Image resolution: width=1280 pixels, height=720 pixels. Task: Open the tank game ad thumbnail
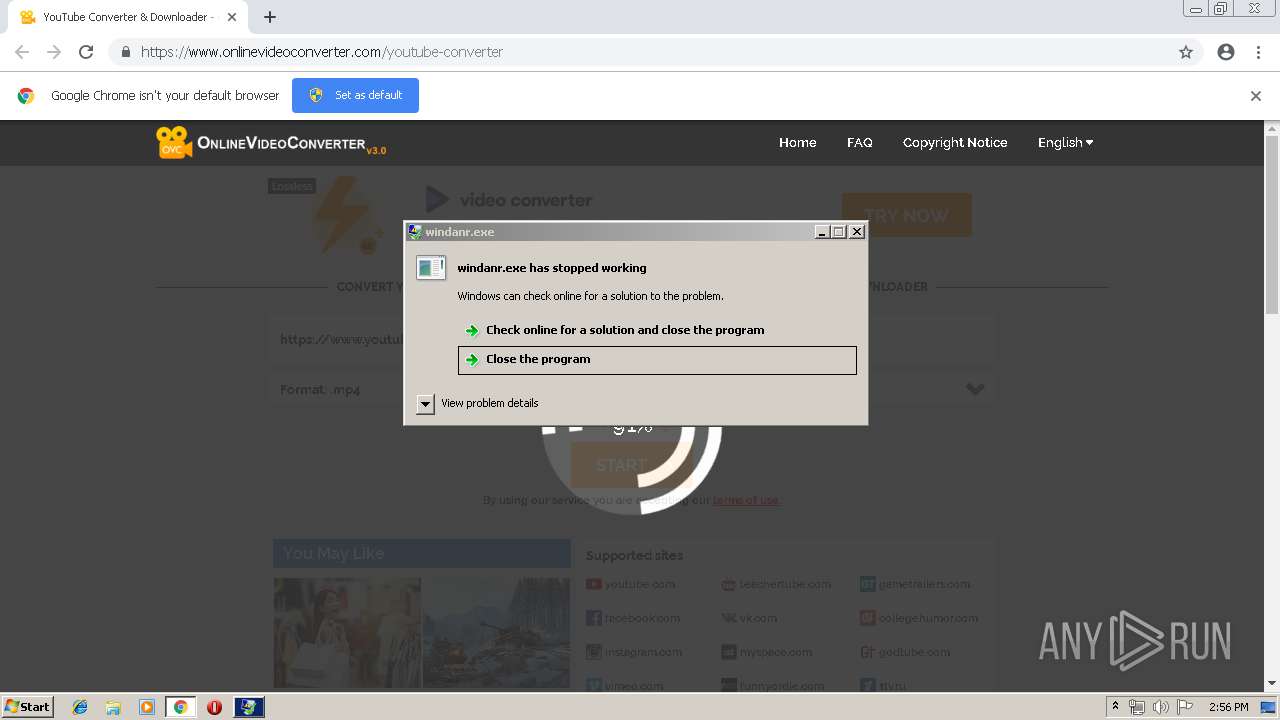(x=496, y=632)
